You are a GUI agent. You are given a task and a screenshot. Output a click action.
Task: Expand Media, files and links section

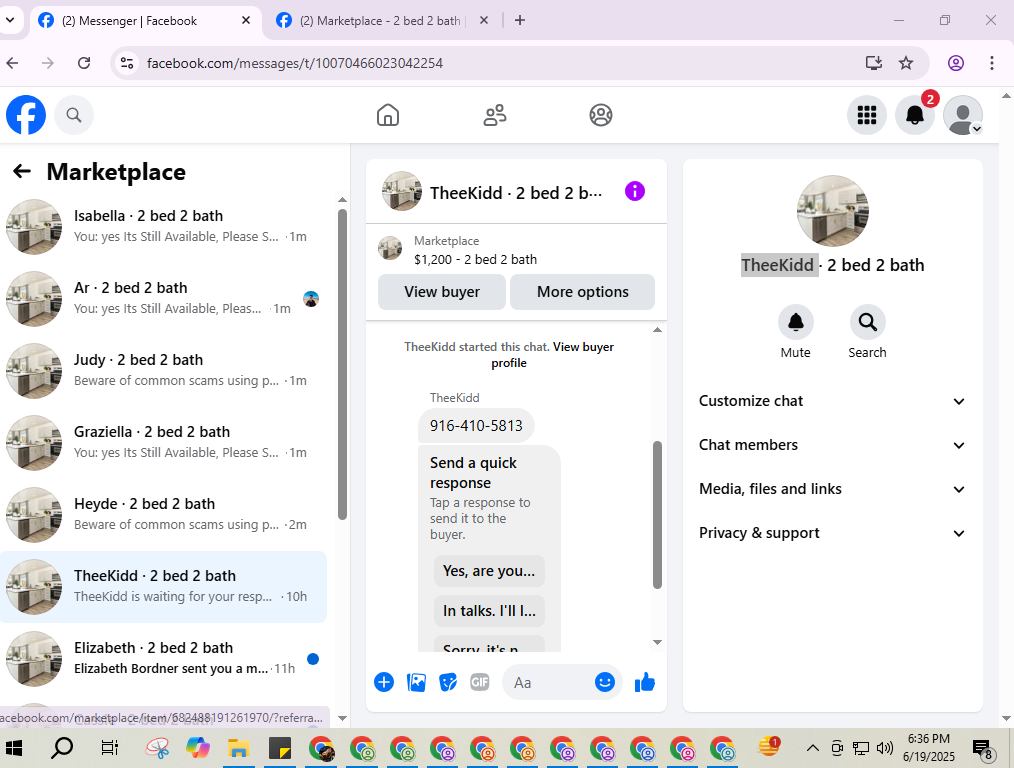(x=832, y=489)
